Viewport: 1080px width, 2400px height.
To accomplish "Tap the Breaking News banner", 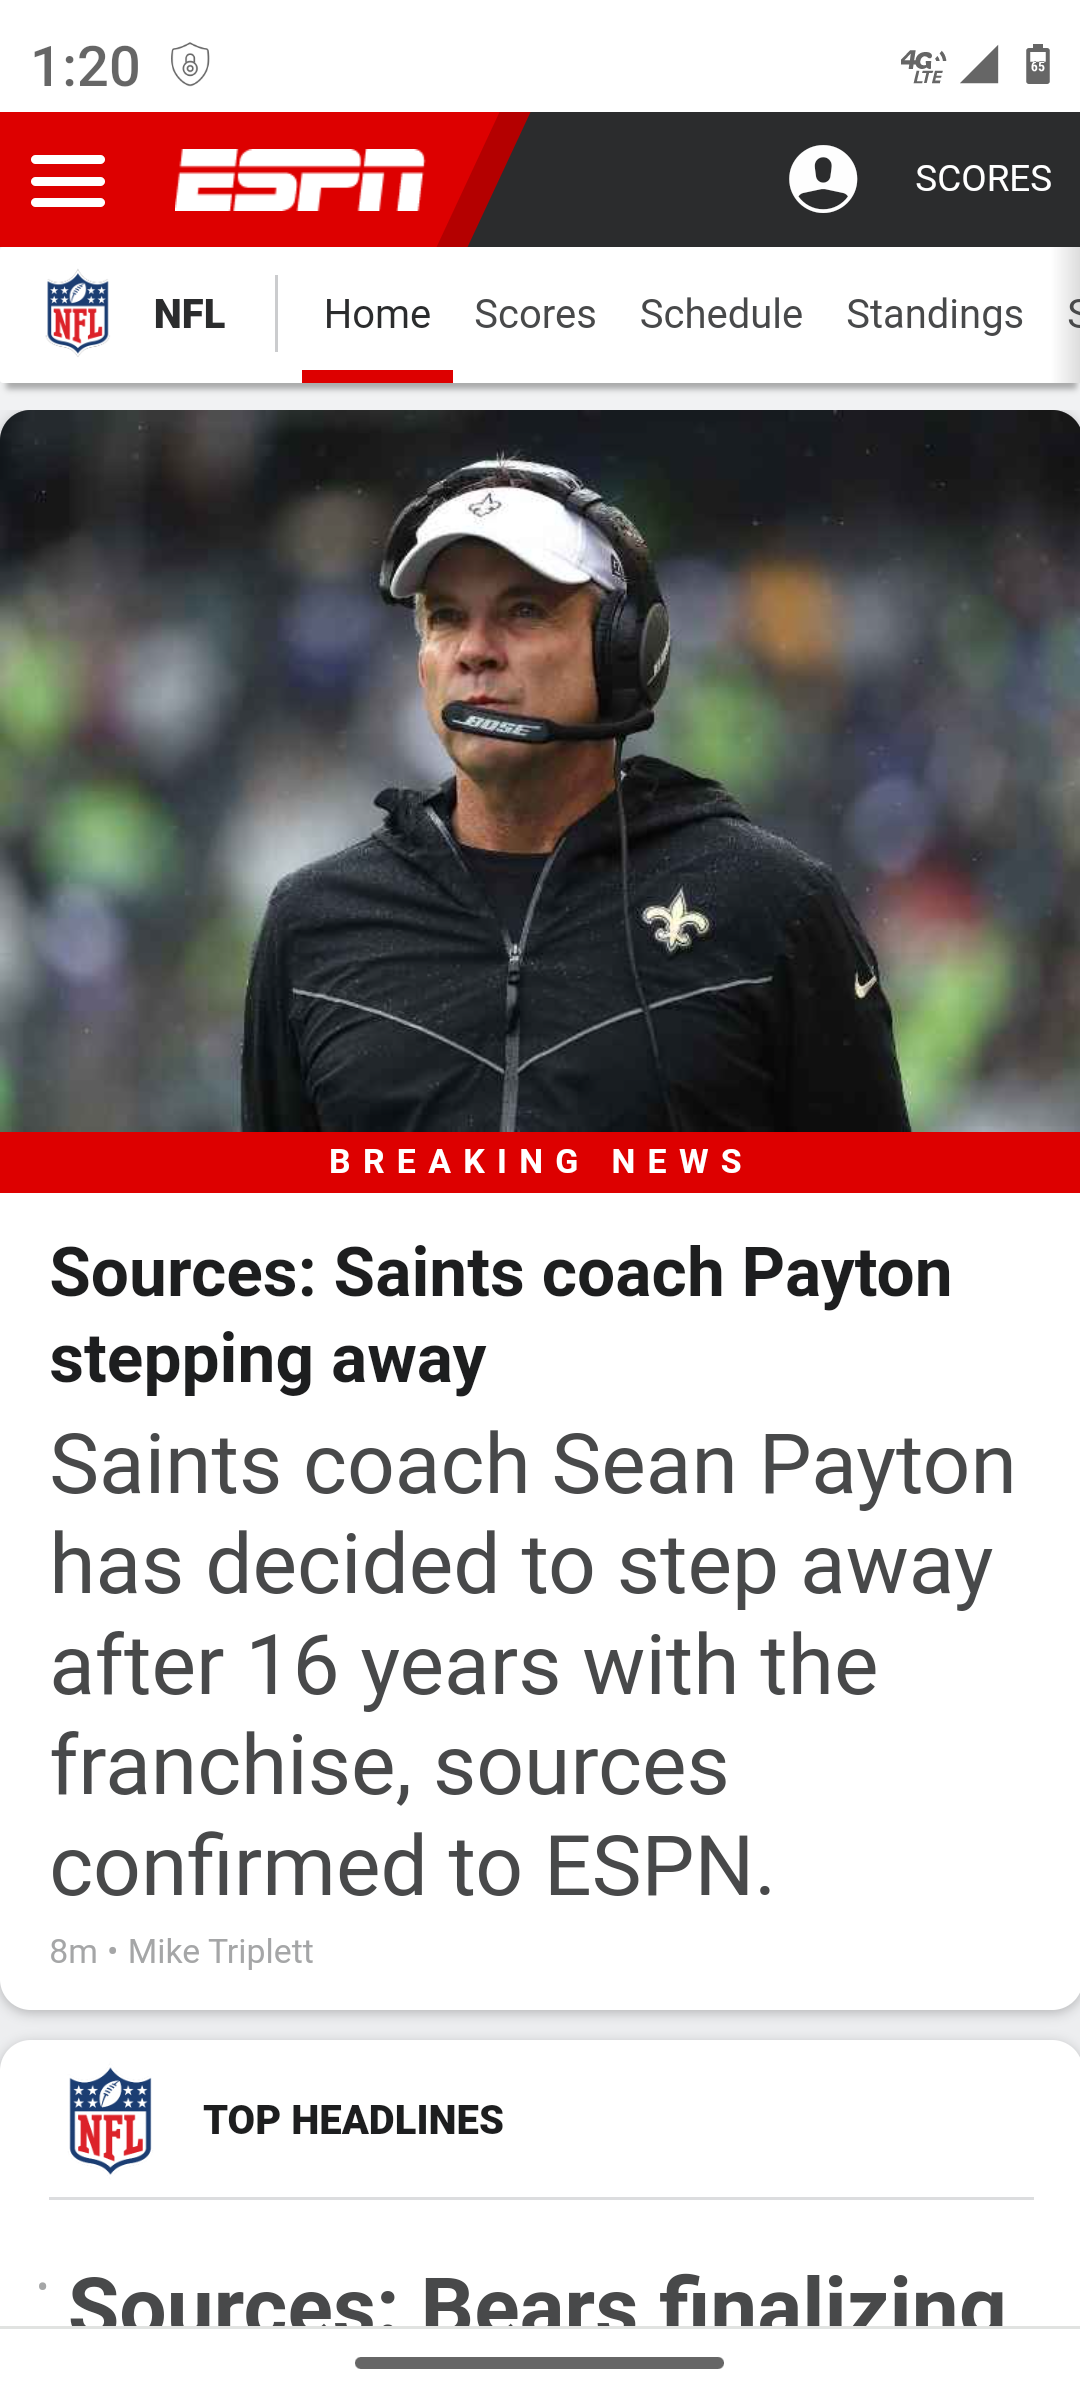I will 540,1162.
